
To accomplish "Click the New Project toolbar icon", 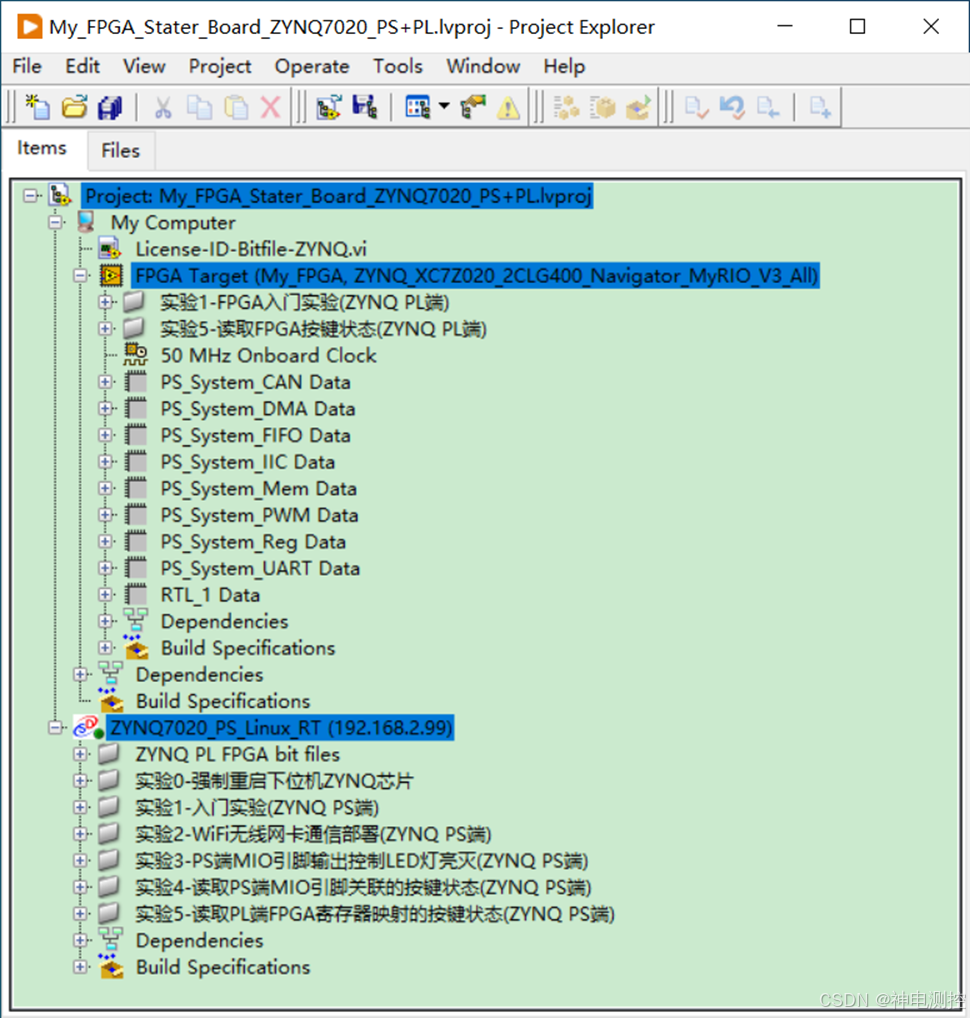I will click(x=38, y=107).
